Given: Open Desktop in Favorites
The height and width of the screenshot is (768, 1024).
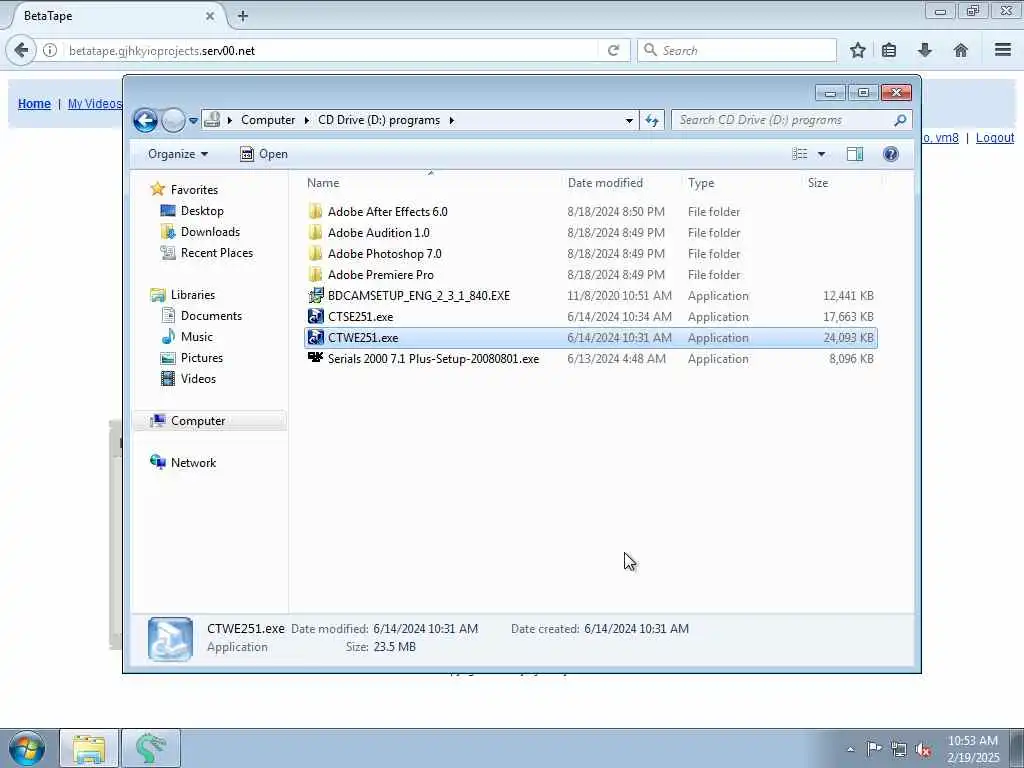Looking at the screenshot, I should (x=202, y=210).
